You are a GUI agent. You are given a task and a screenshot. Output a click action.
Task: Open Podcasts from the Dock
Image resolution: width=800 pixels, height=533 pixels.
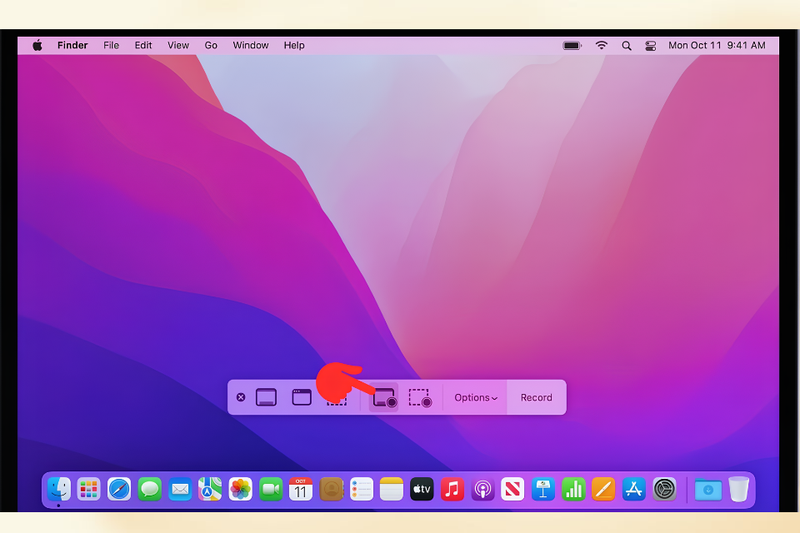point(483,489)
